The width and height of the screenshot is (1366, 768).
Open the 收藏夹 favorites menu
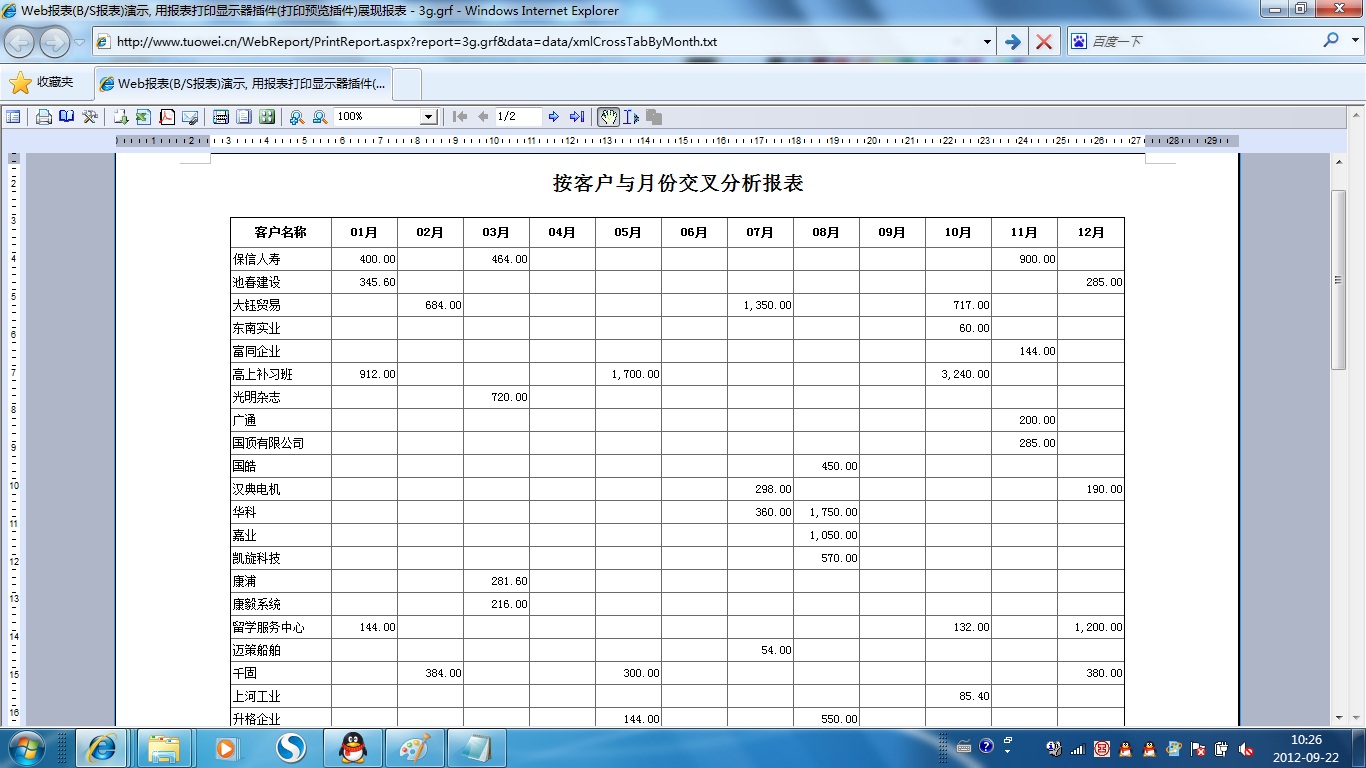[x=43, y=83]
